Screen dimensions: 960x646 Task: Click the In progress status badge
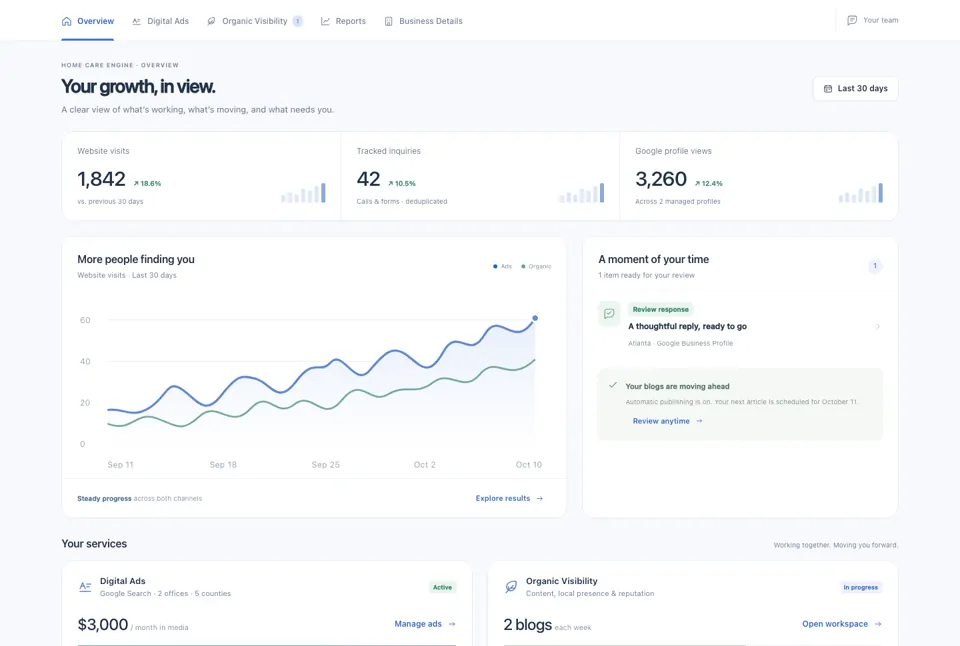coord(861,587)
